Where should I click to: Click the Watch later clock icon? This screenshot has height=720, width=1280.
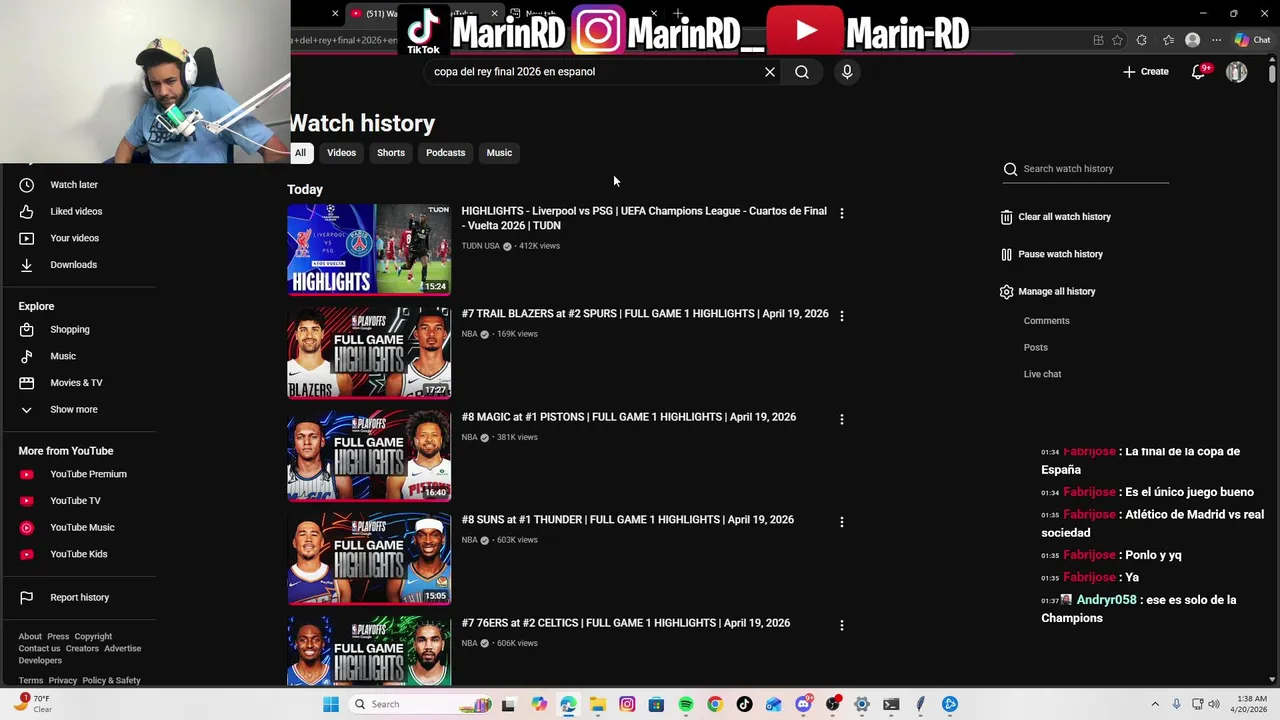click(27, 185)
